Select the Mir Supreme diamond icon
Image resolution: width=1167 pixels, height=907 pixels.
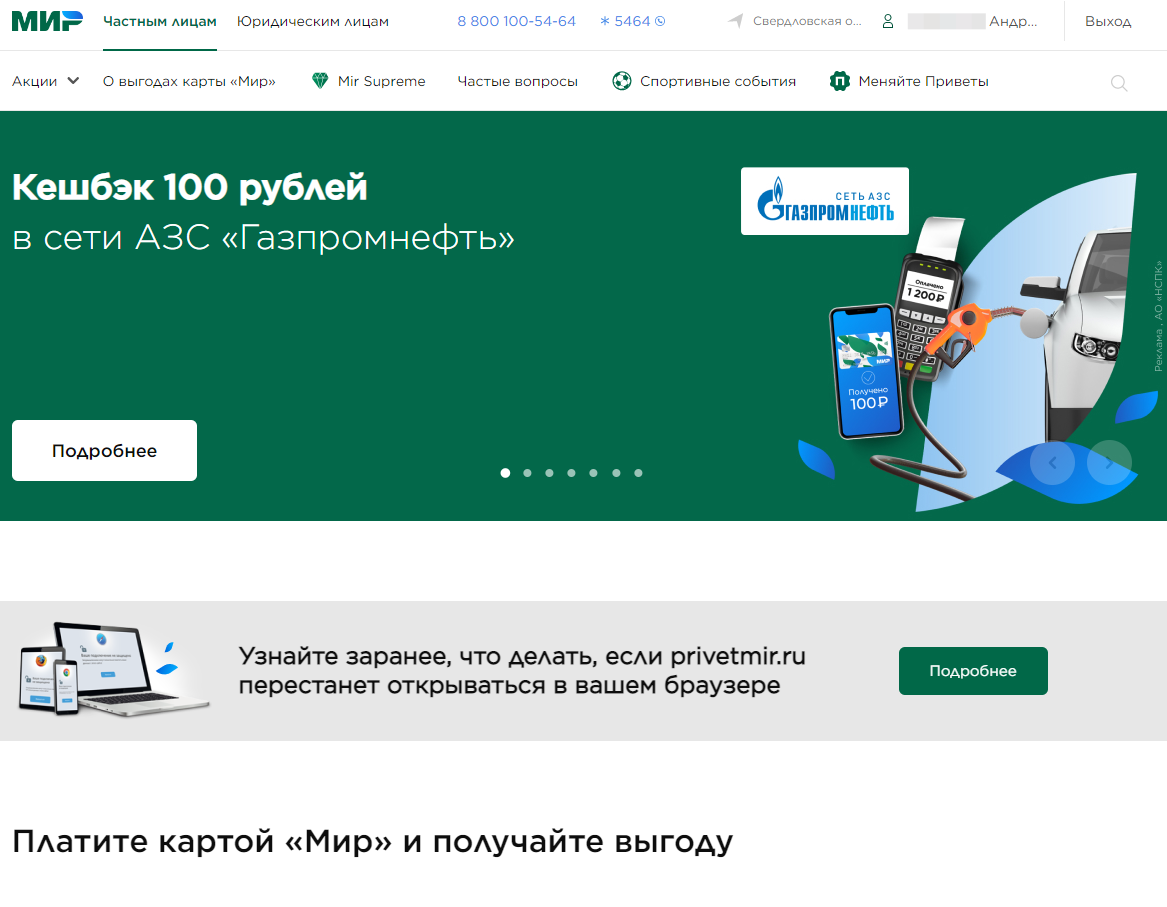point(320,81)
